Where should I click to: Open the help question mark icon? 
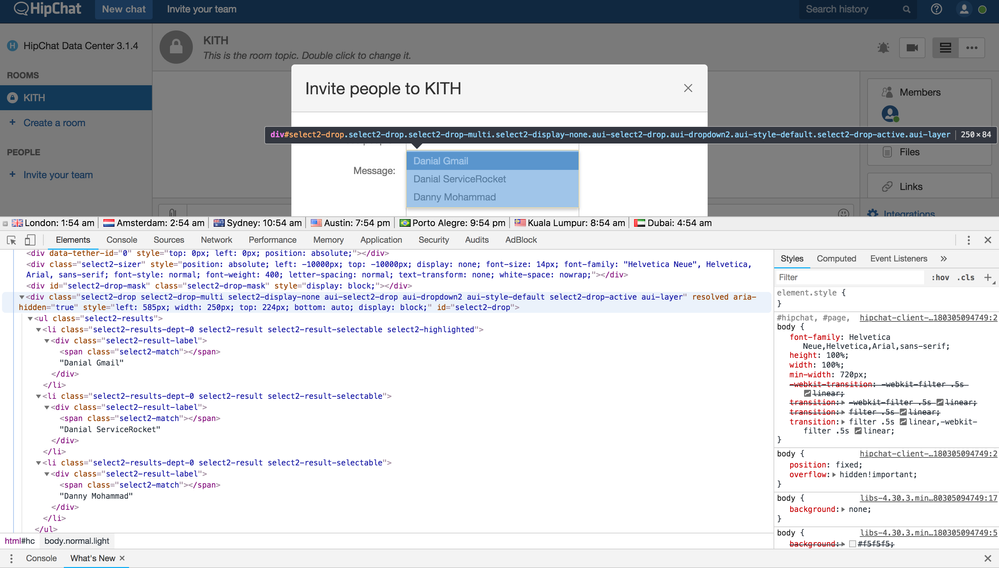pyautogui.click(x=936, y=9)
